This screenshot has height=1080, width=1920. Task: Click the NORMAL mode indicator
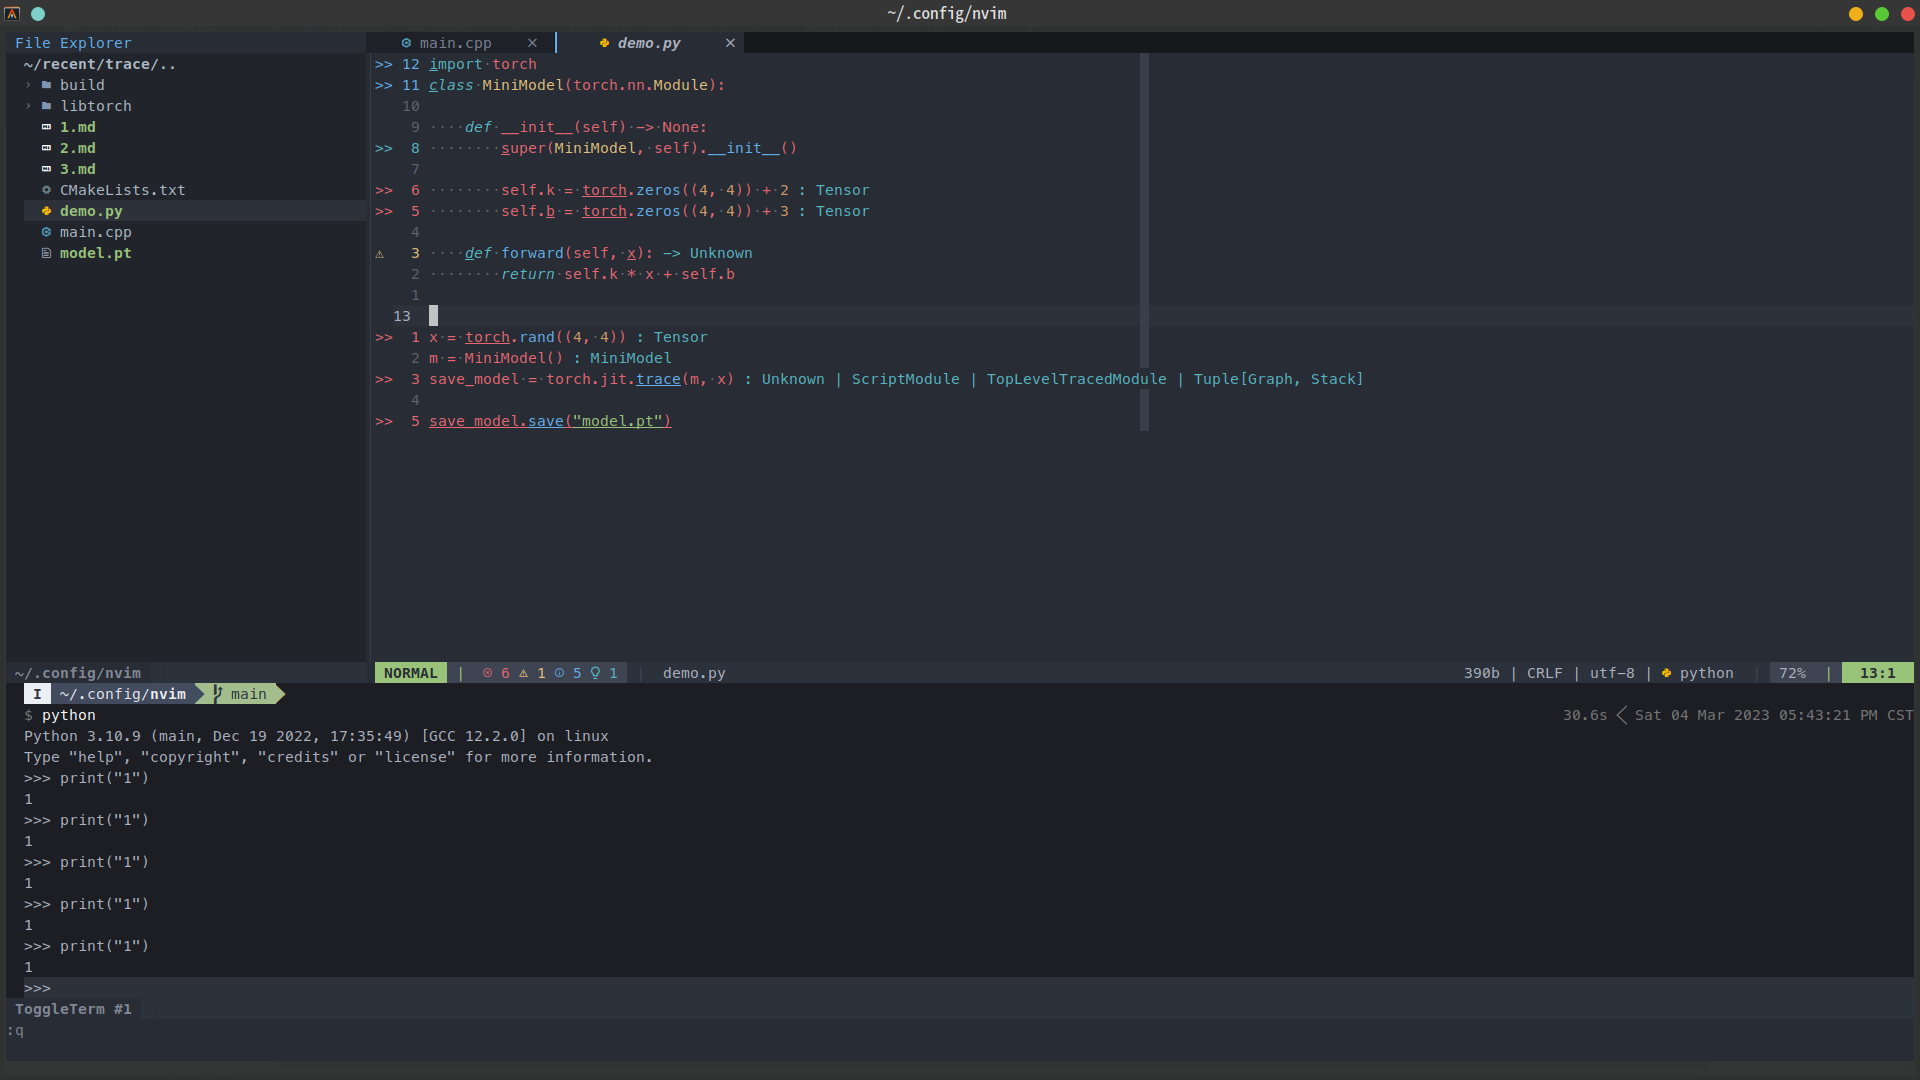410,673
